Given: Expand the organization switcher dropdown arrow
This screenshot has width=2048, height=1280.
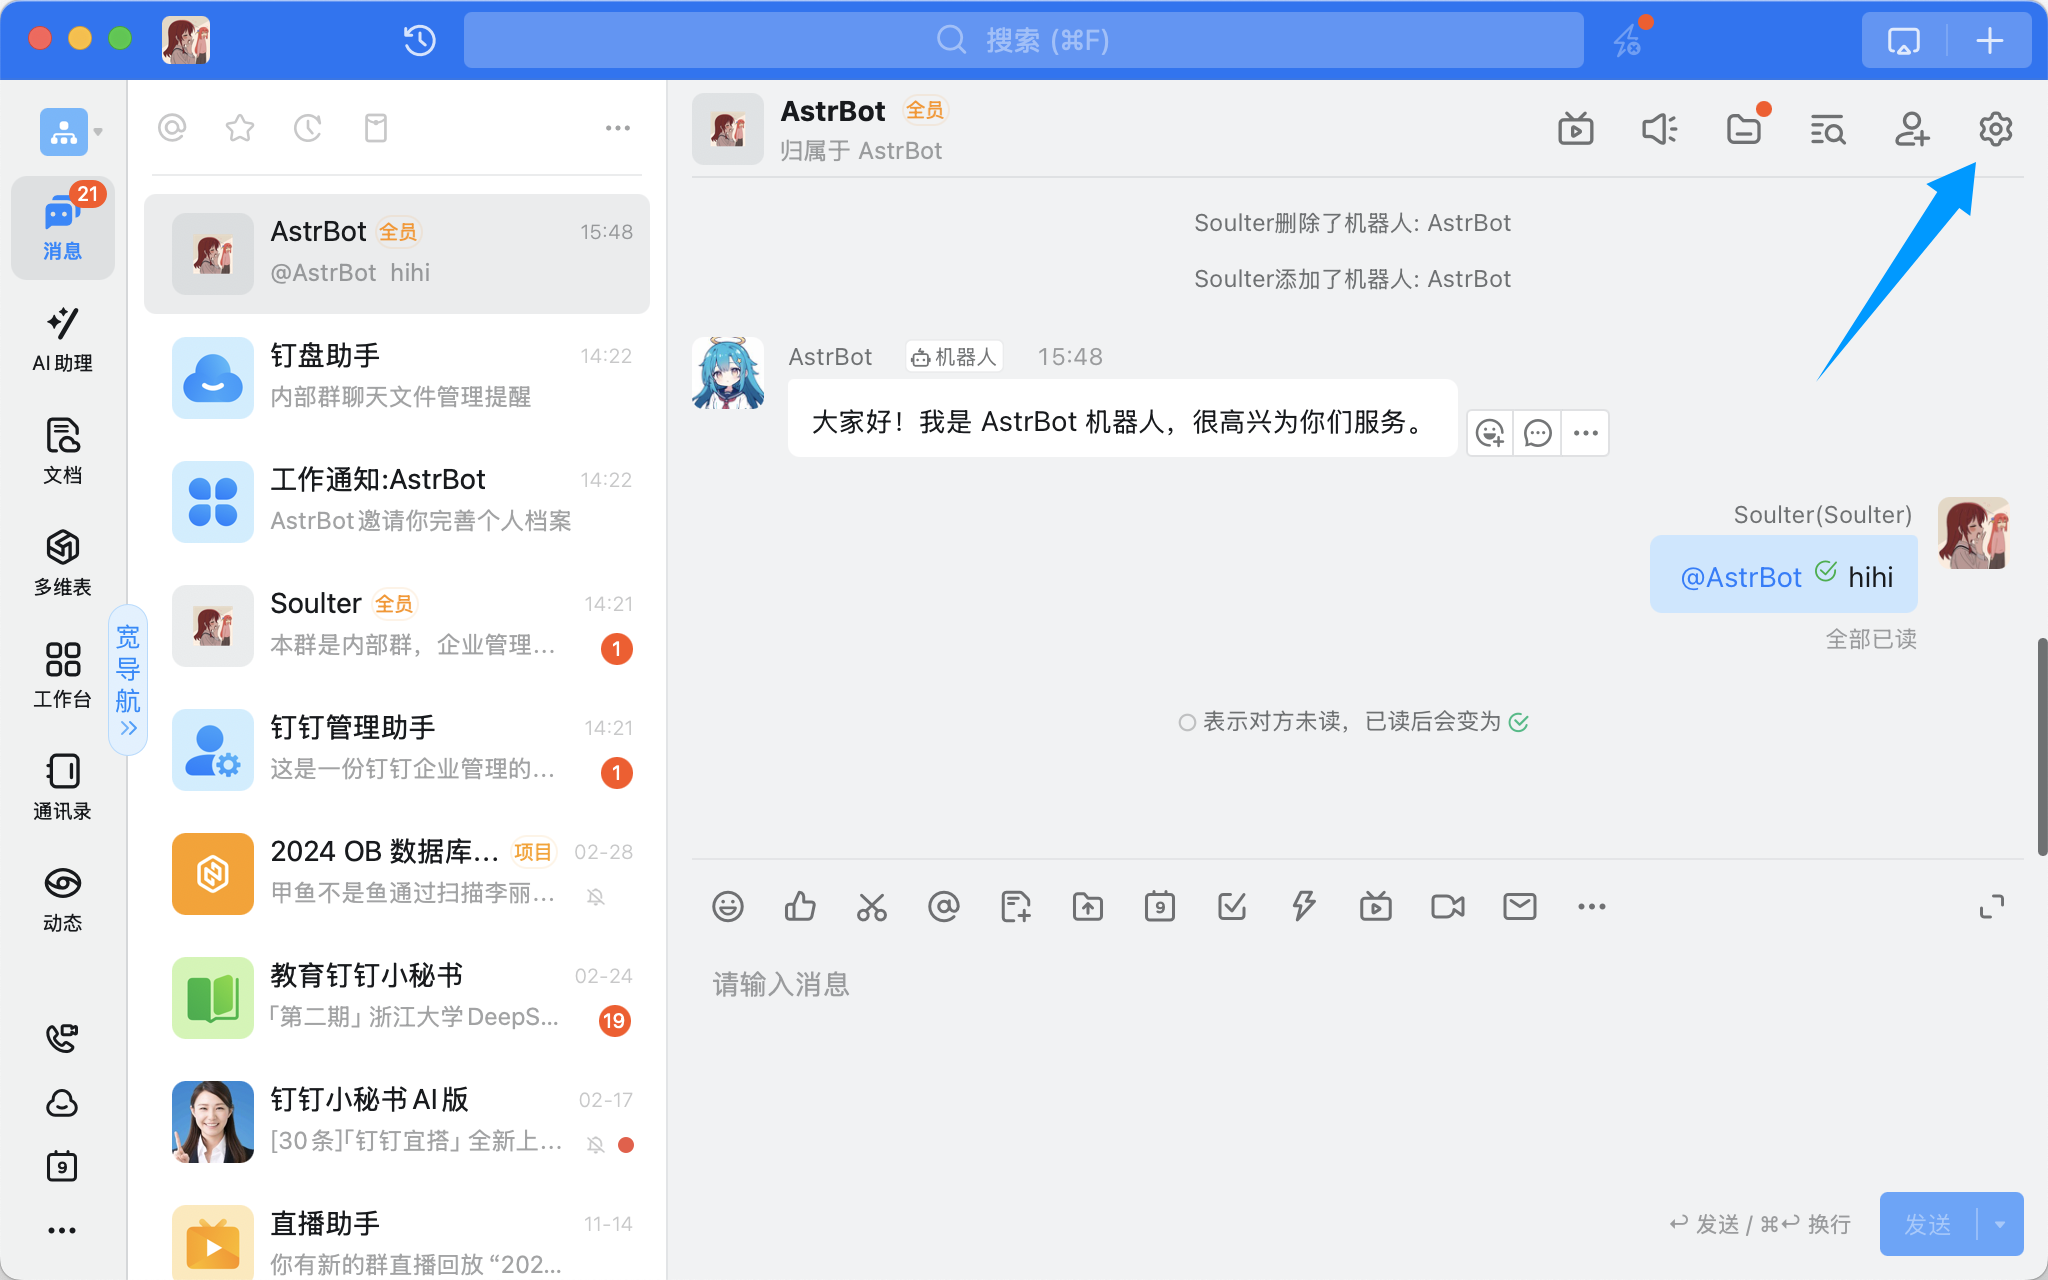Looking at the screenshot, I should pyautogui.click(x=98, y=132).
